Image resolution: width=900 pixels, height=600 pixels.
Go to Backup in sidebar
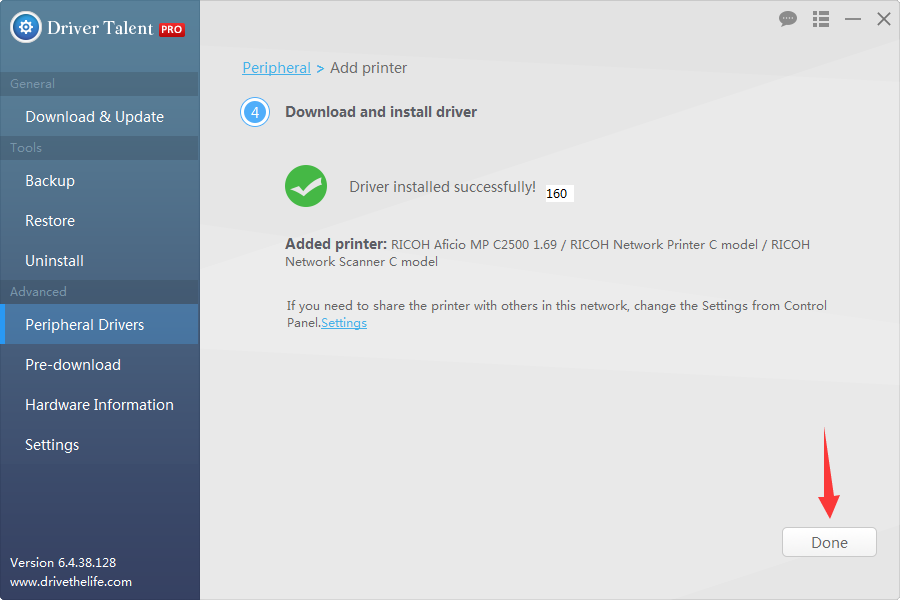pyautogui.click(x=100, y=181)
